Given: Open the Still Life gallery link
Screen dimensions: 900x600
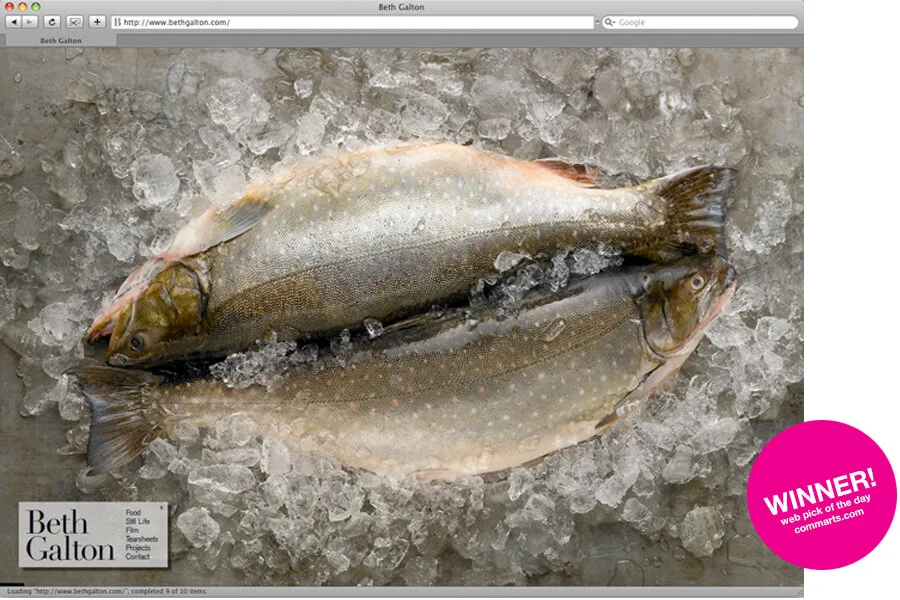Looking at the screenshot, I should point(138,521).
